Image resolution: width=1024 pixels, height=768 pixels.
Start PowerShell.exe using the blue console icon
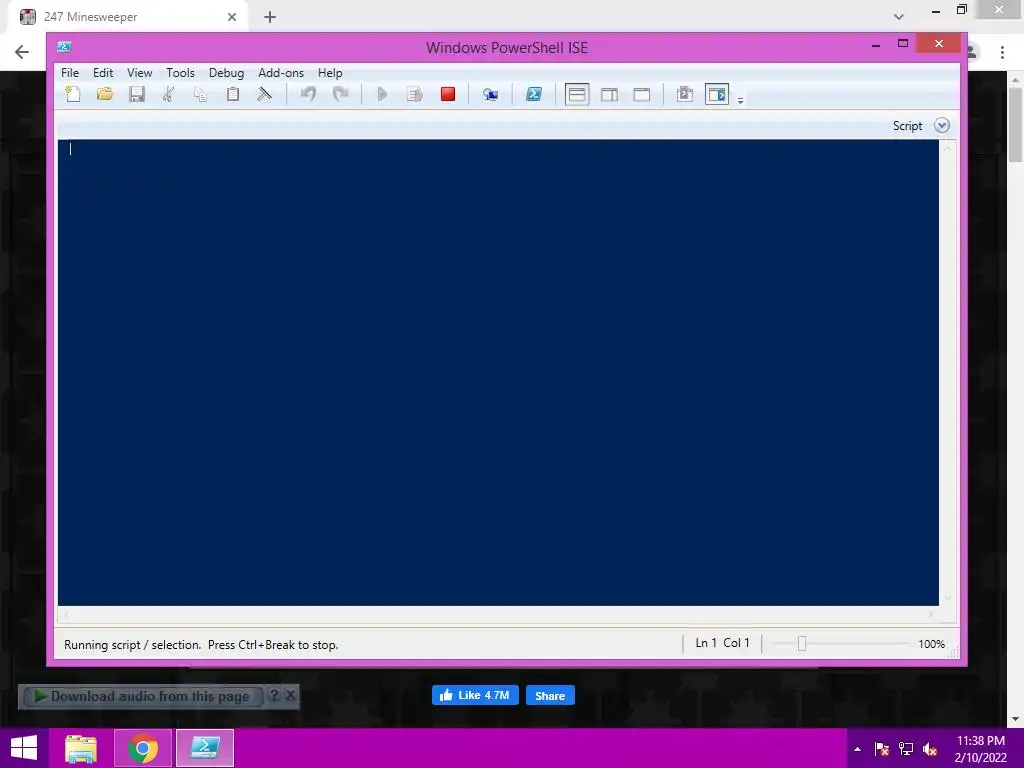(534, 94)
